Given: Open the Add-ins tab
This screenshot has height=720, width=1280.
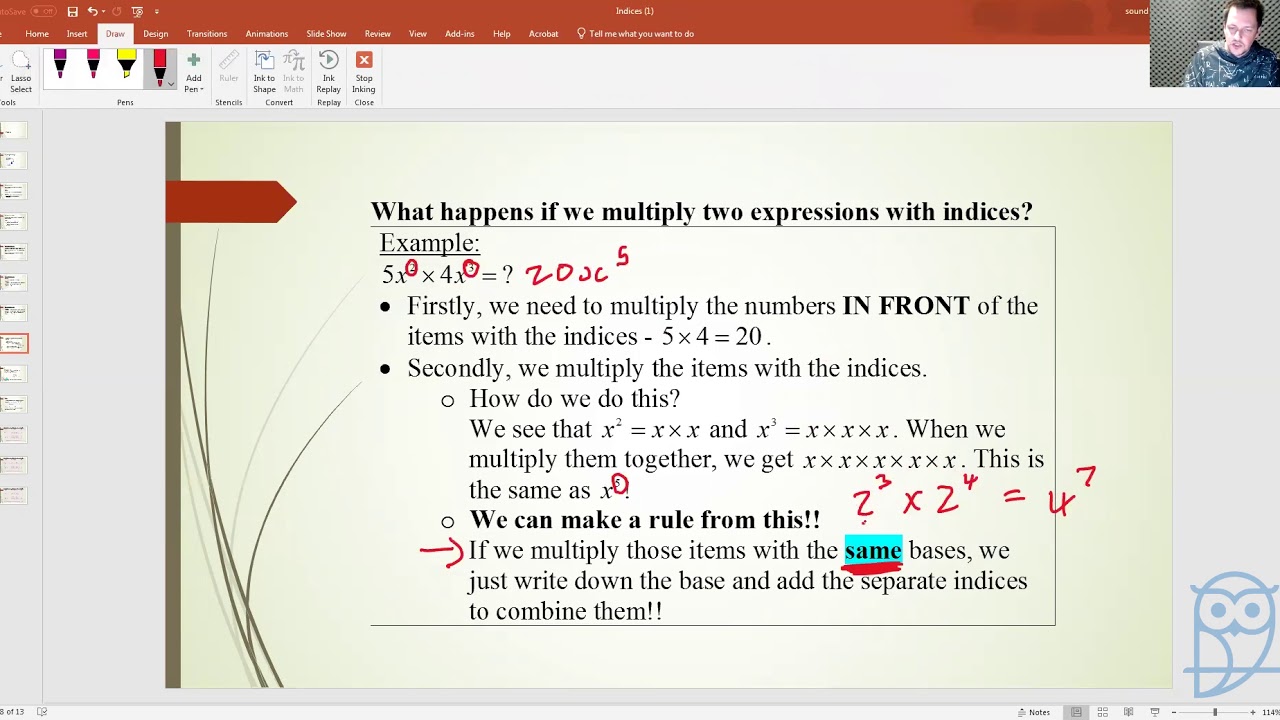Looking at the screenshot, I should [x=460, y=34].
